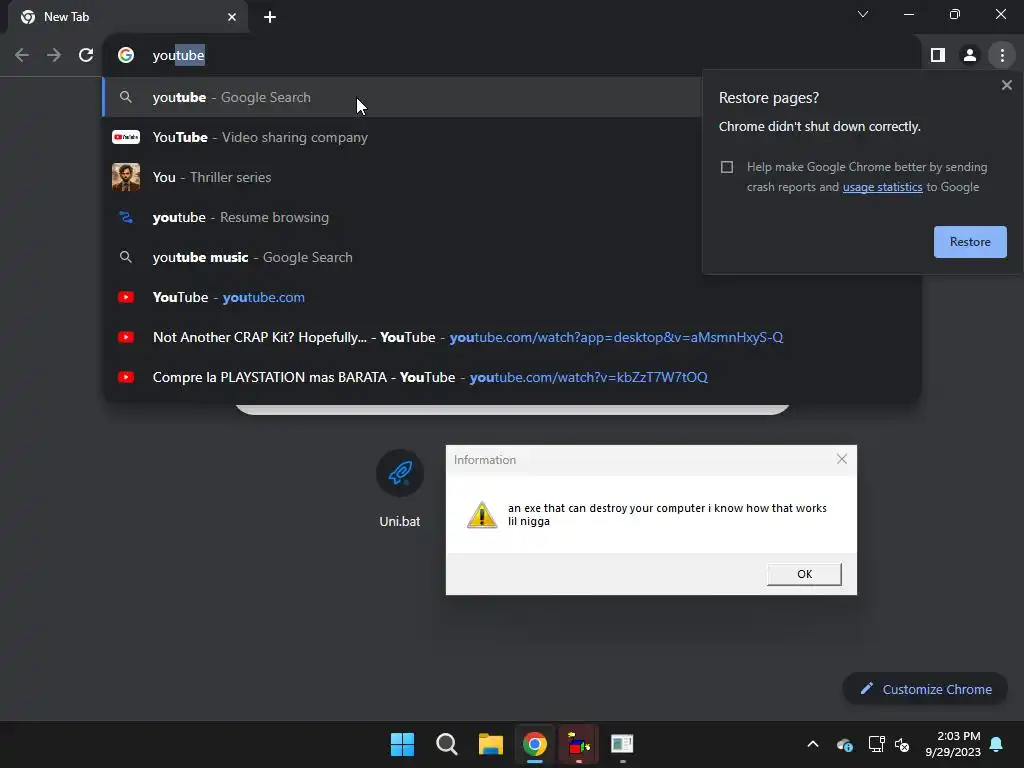Viewport: 1024px width, 768px height.
Task: Close the New Tab tab
Action: pyautogui.click(x=232, y=17)
